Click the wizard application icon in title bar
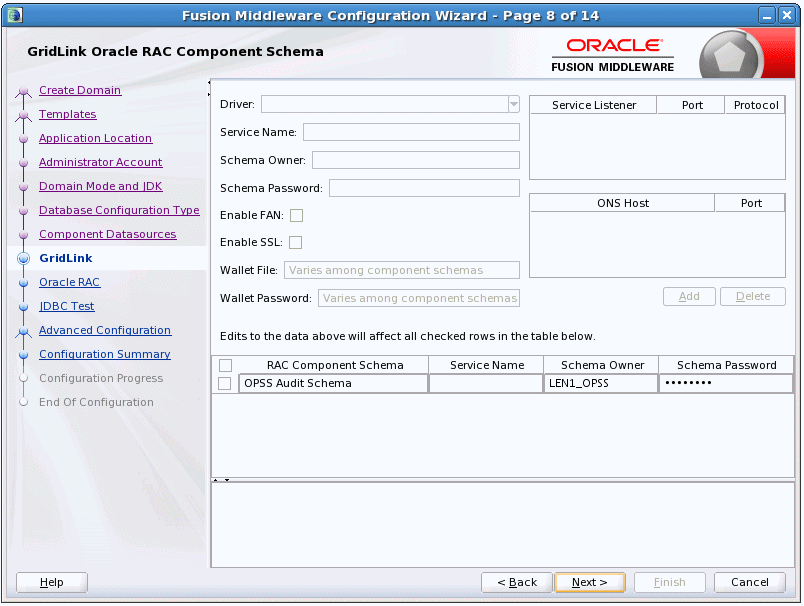804x606 pixels. point(15,15)
